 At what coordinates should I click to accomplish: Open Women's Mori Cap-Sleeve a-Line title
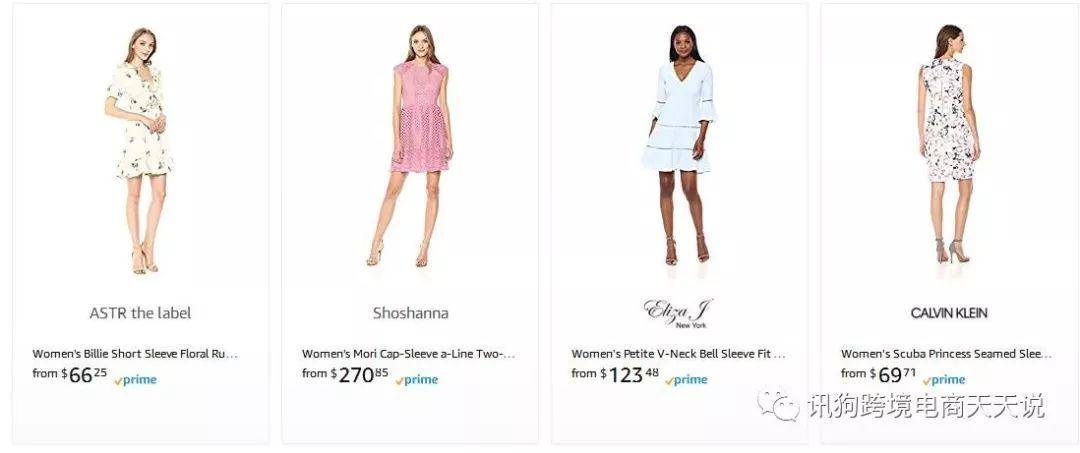[x=408, y=354]
